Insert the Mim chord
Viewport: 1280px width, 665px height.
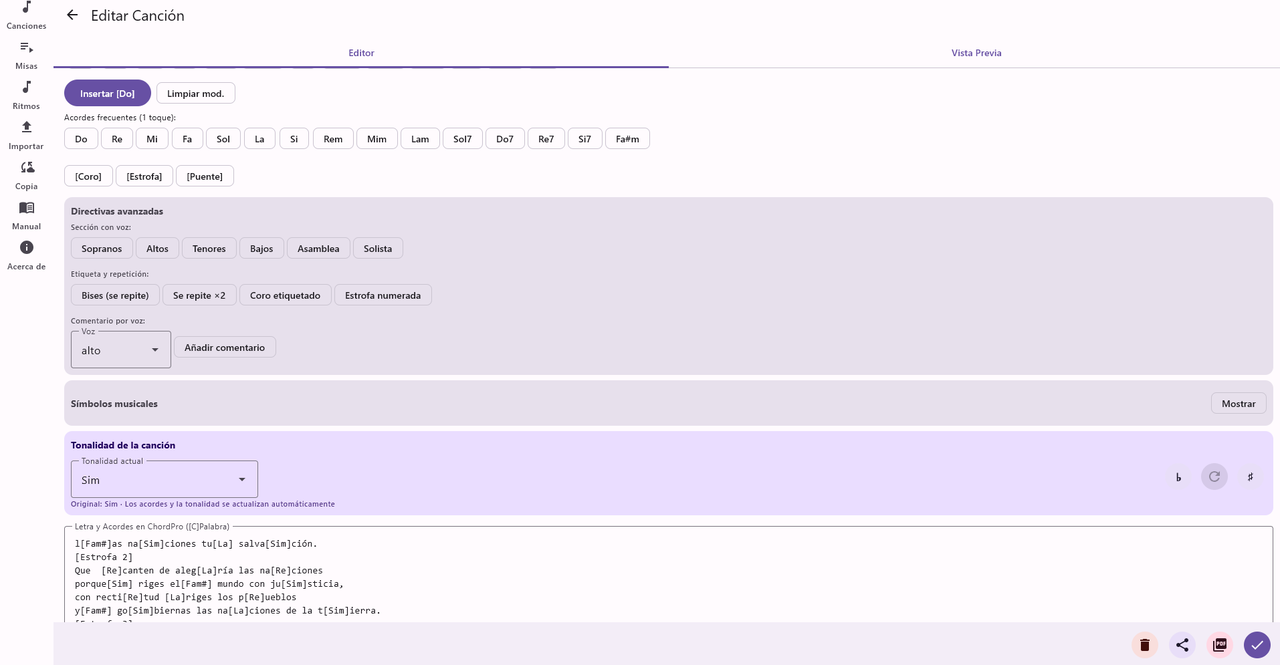[x=377, y=139]
